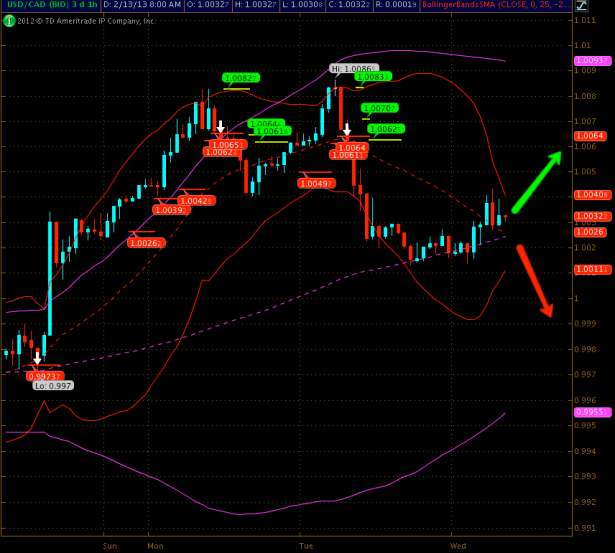Select the green 1.0083 price tag
This screenshot has height=553, width=615.
click(x=372, y=77)
